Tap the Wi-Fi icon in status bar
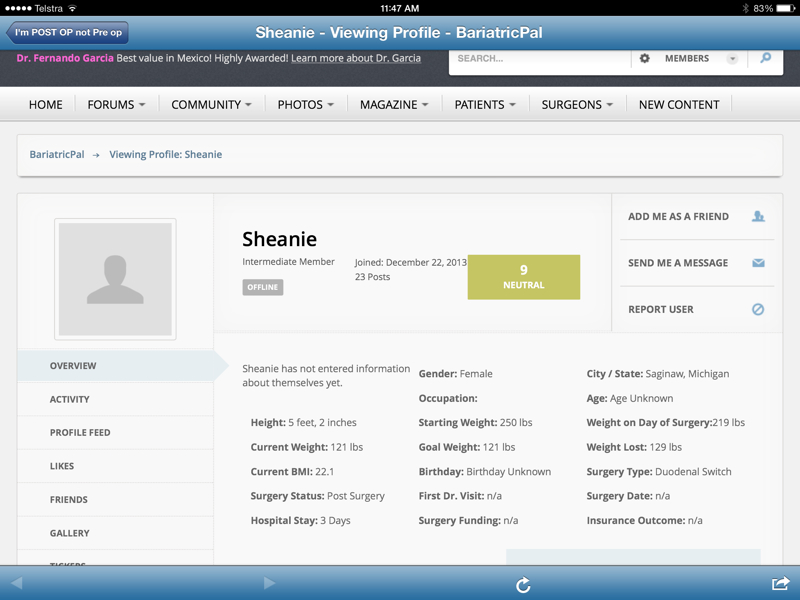Screen dimensions: 800x600 pyautogui.click(x=72, y=8)
